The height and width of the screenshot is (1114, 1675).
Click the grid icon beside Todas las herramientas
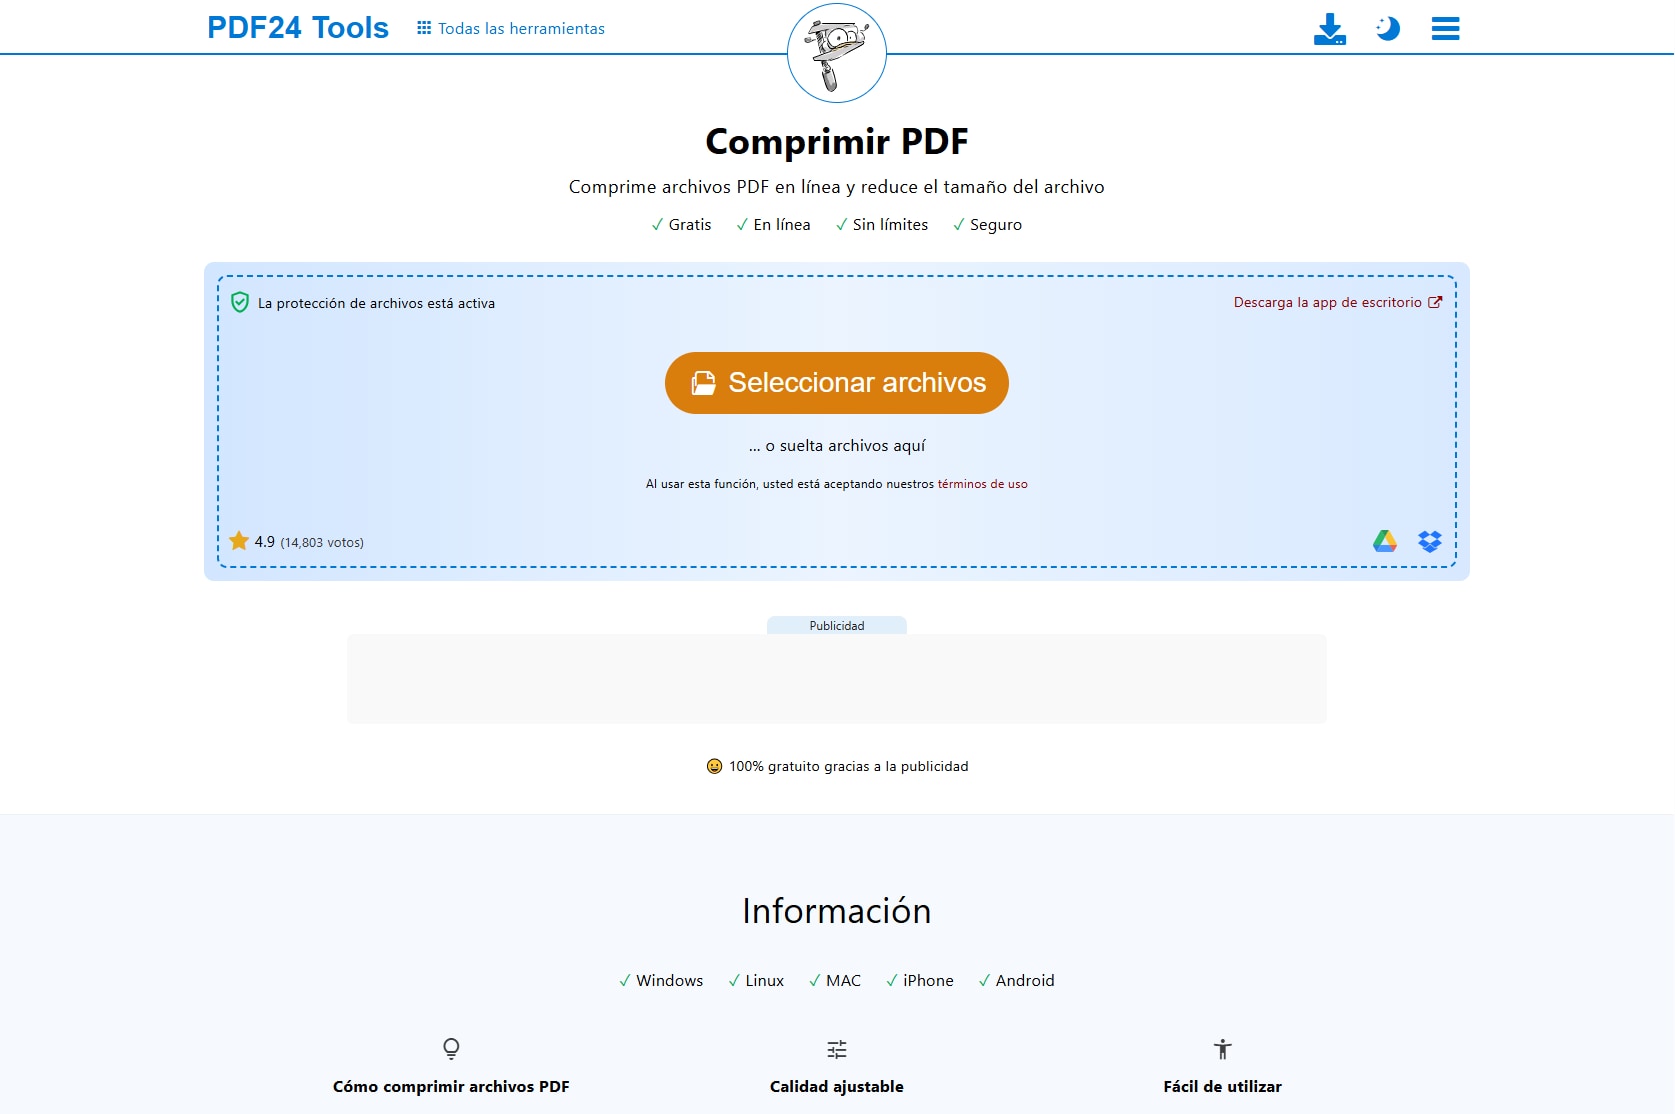coord(424,28)
